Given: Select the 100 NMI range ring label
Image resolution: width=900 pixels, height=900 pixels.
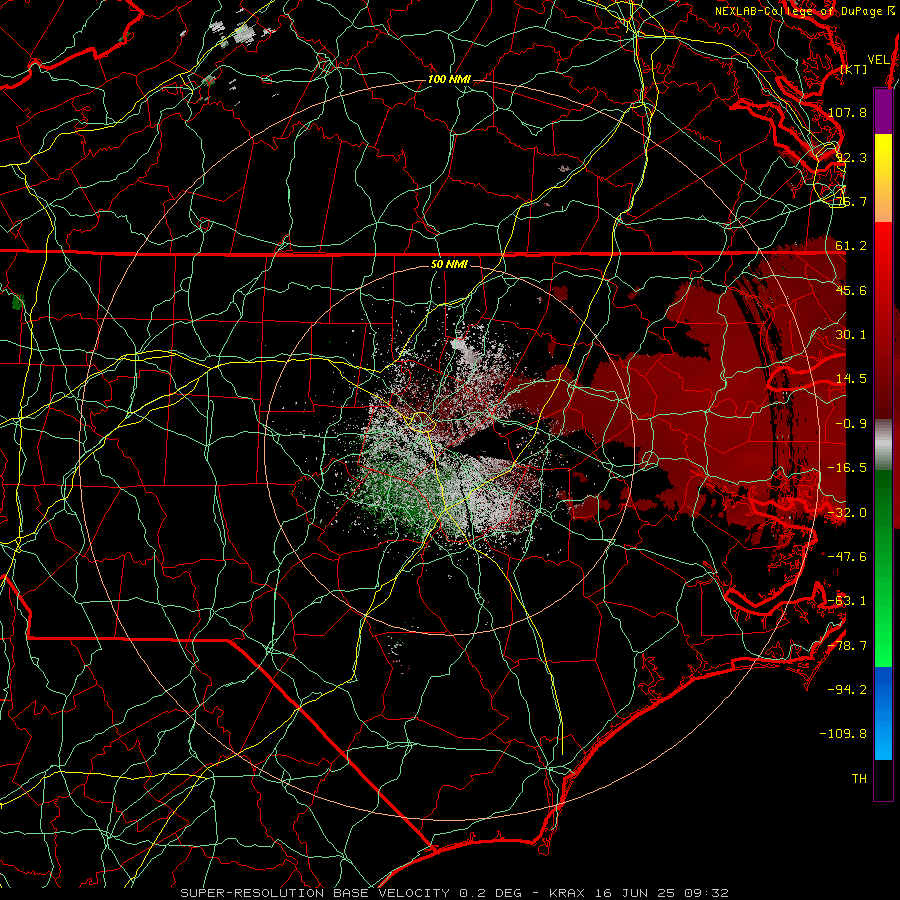Looking at the screenshot, I should tap(449, 79).
